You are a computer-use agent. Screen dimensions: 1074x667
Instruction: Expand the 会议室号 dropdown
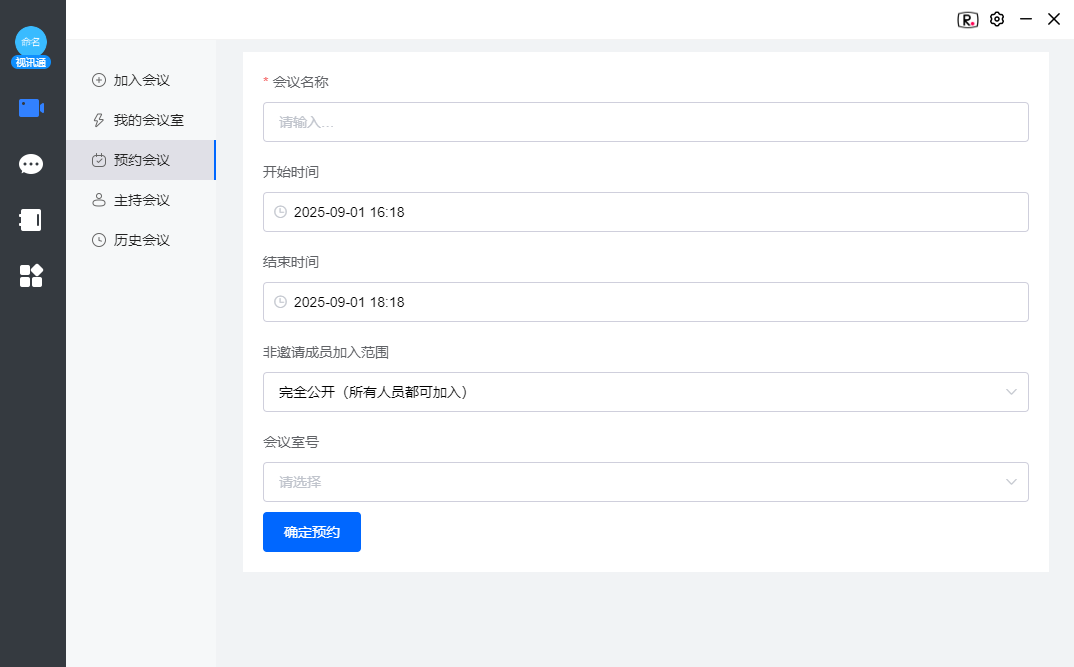[645, 482]
